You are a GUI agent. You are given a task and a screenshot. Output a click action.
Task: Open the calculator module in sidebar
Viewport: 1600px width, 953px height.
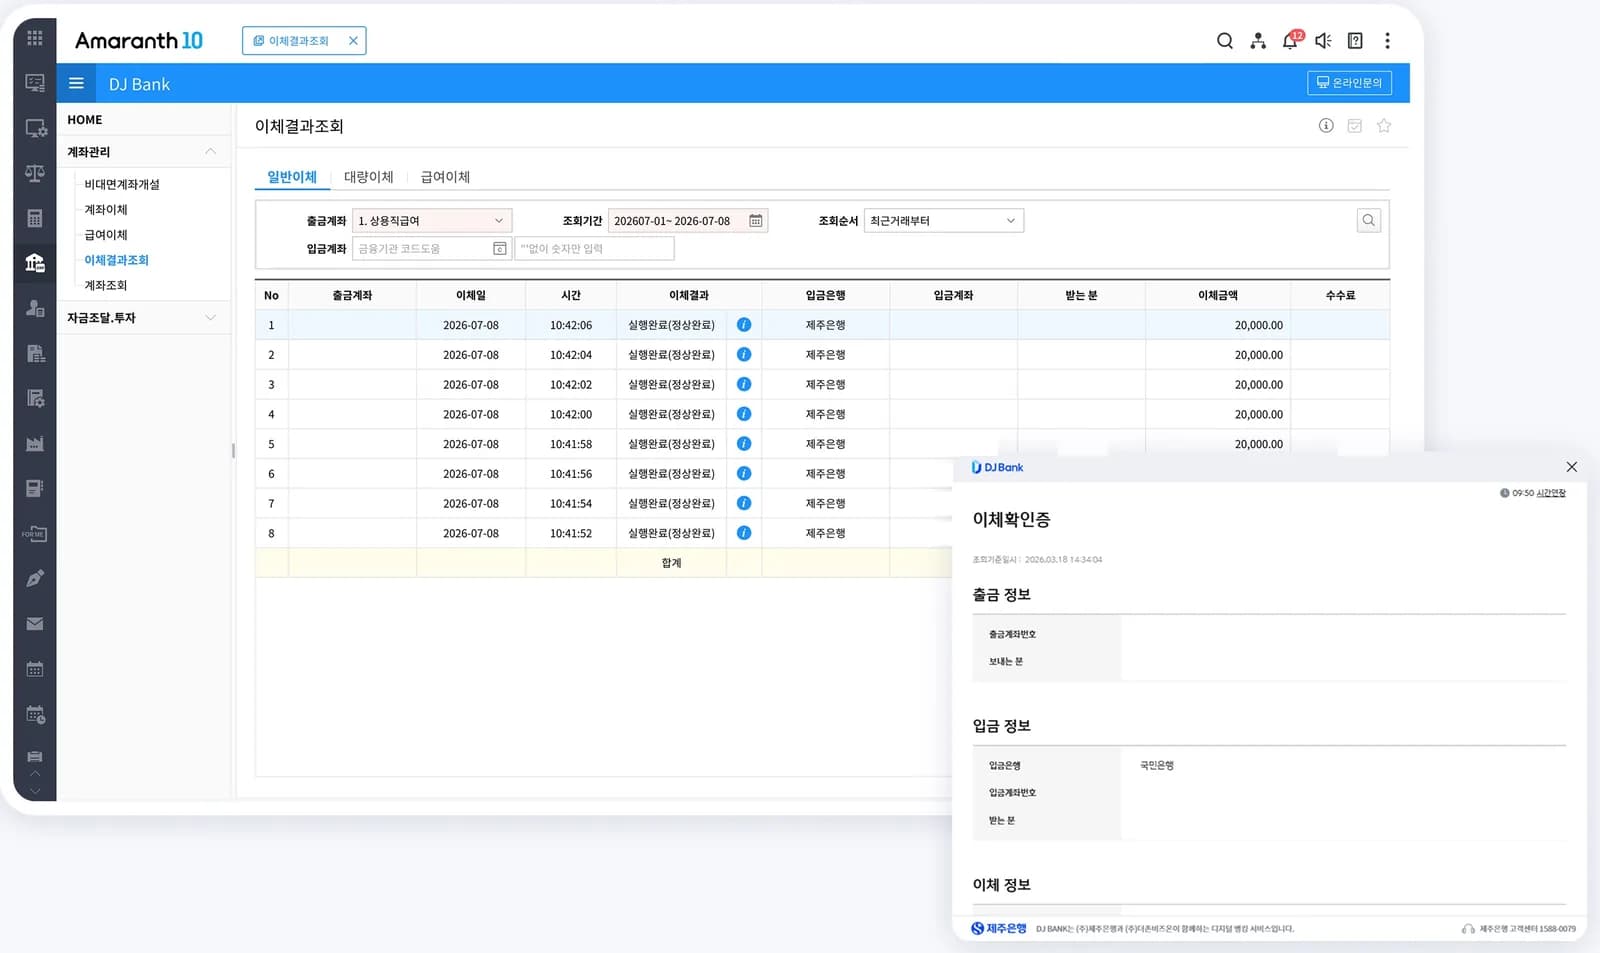pyautogui.click(x=35, y=218)
